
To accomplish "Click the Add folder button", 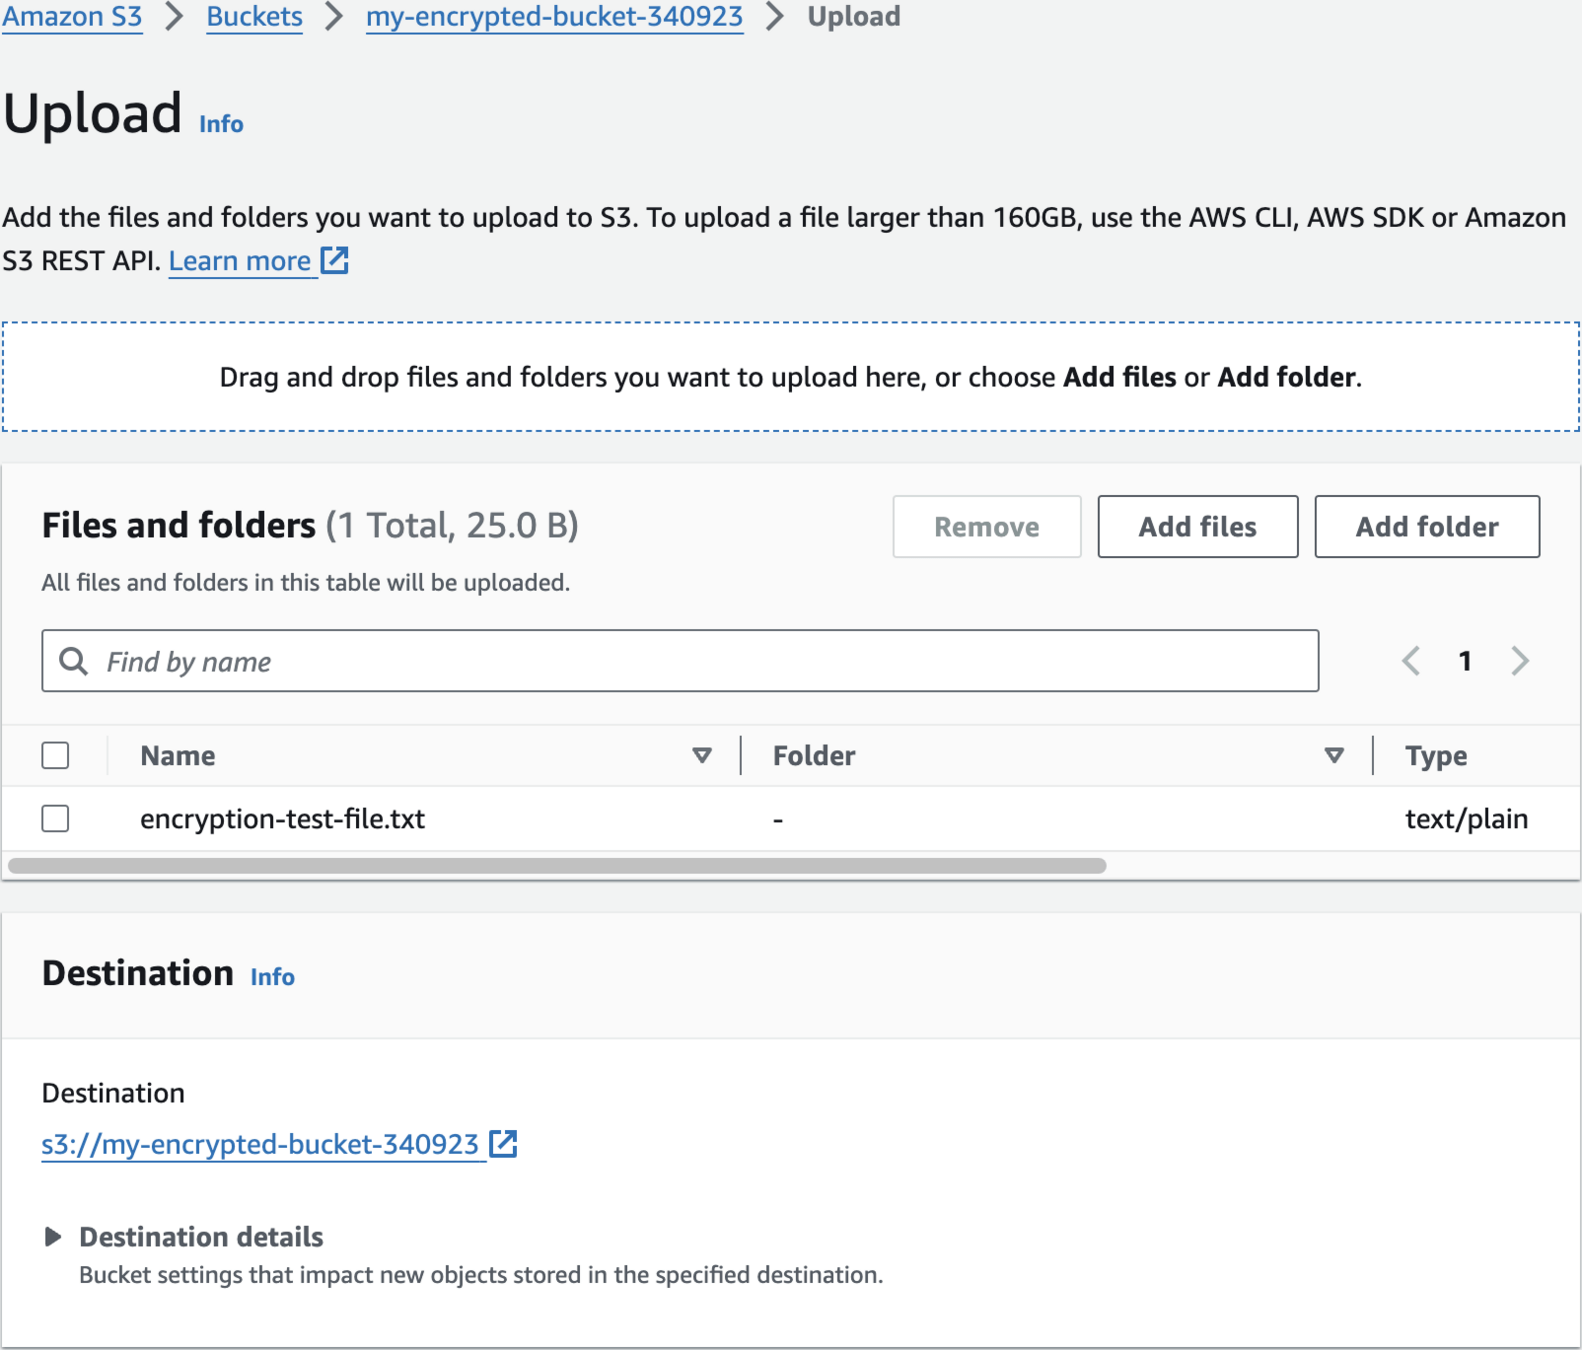I will click(1427, 527).
